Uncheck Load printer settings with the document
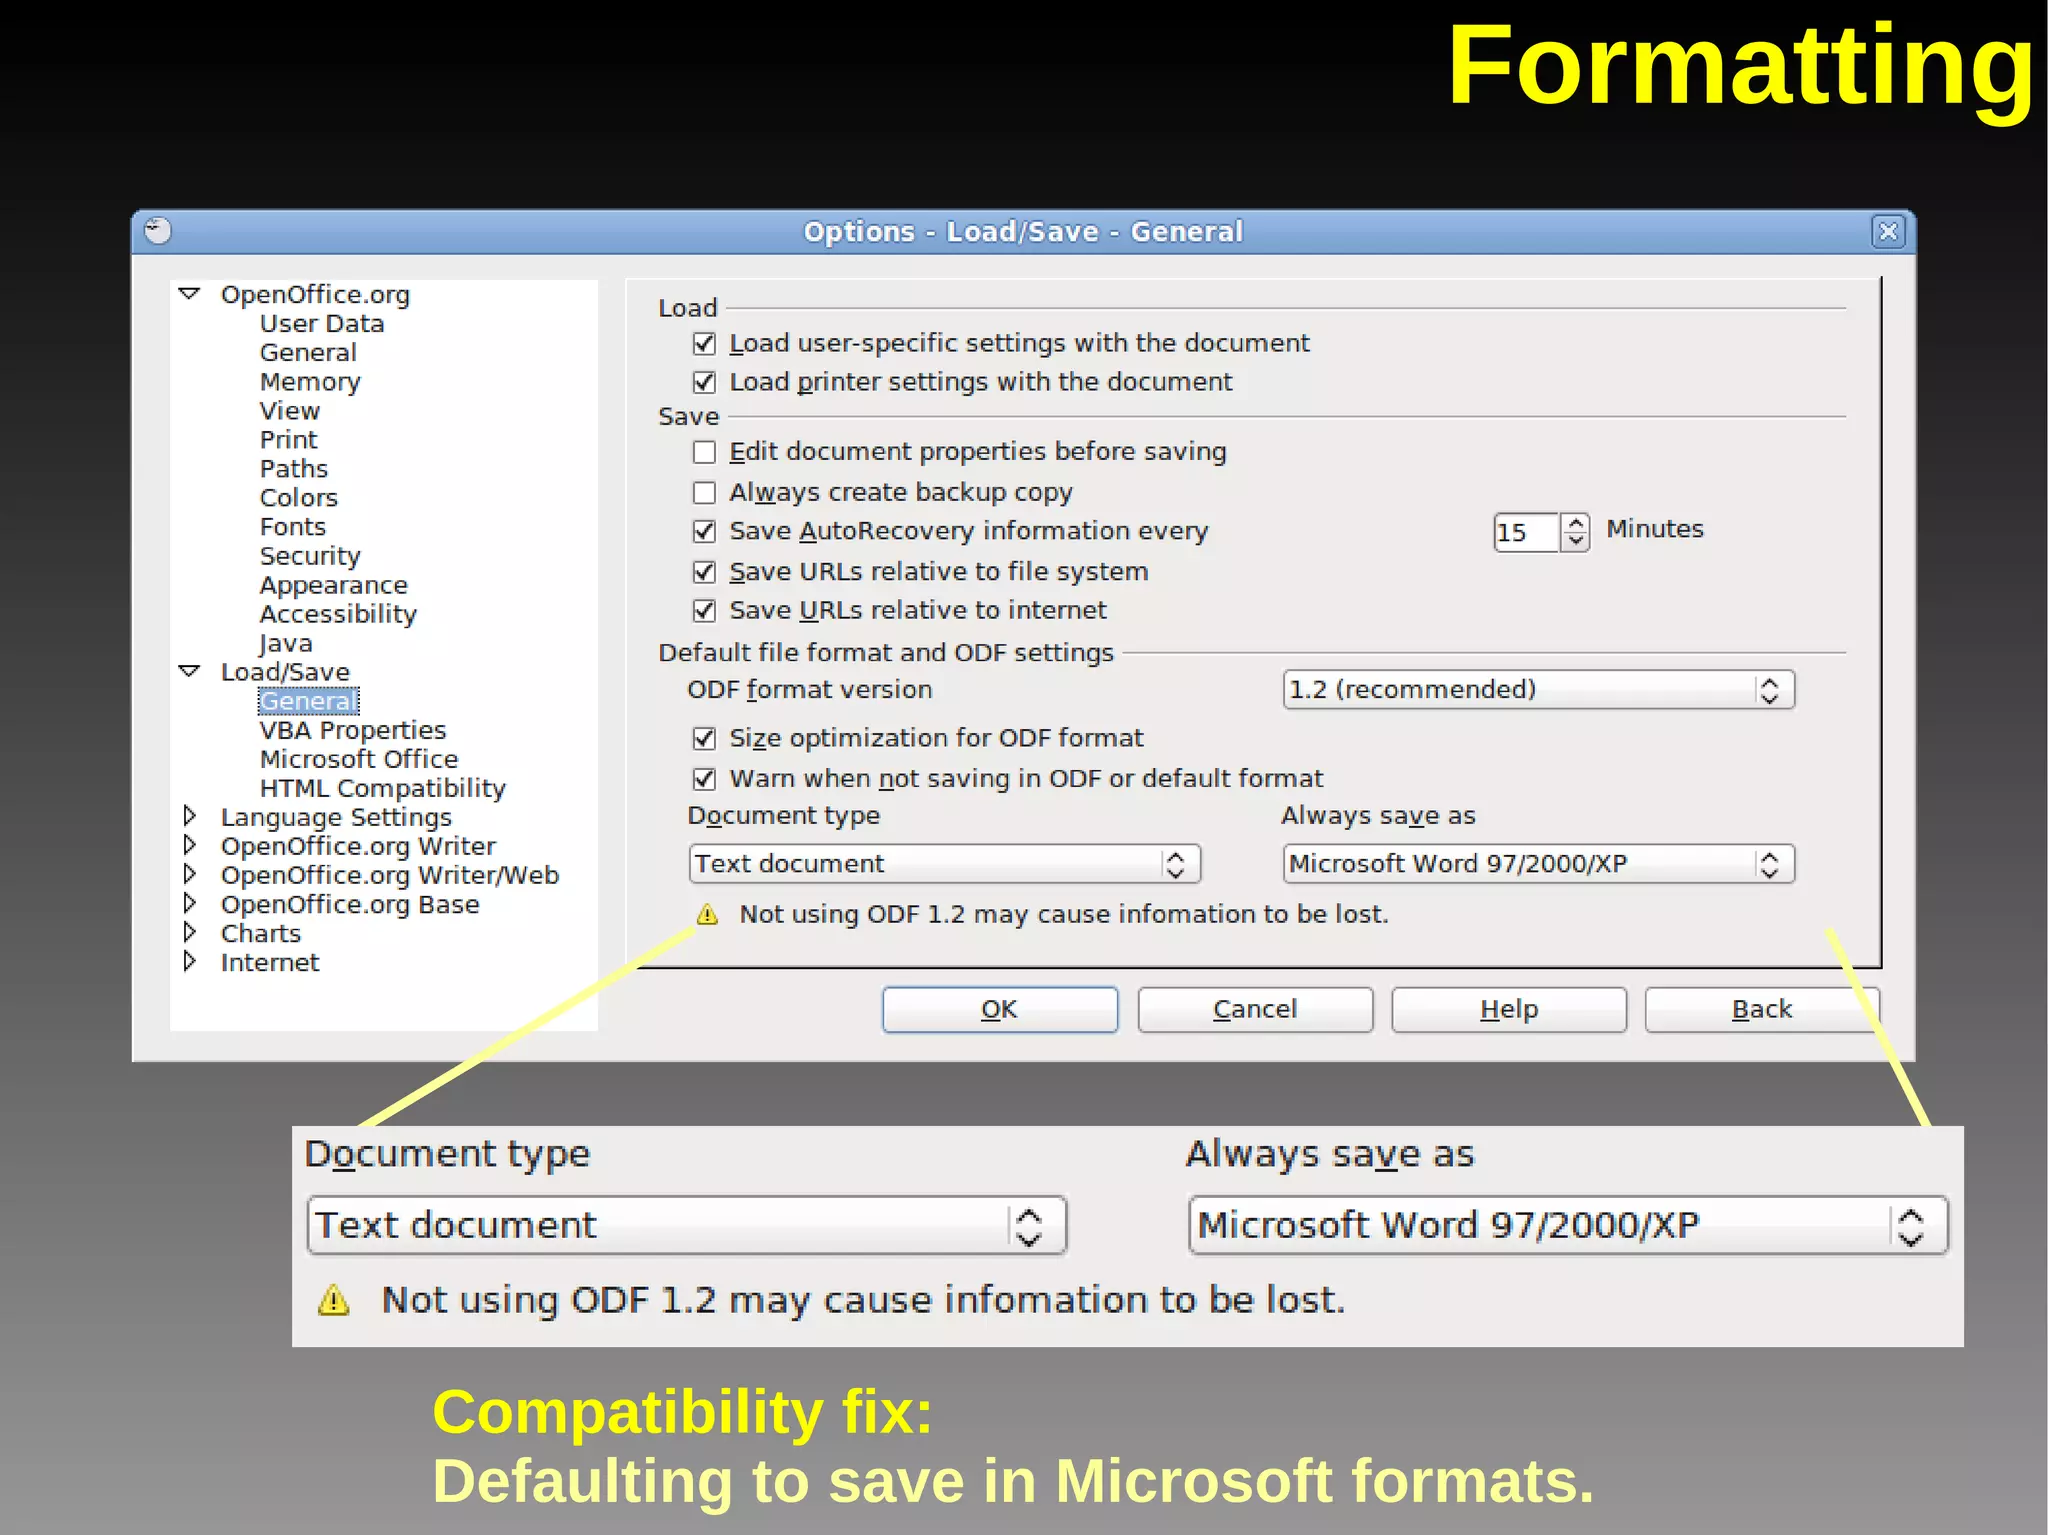 click(704, 382)
